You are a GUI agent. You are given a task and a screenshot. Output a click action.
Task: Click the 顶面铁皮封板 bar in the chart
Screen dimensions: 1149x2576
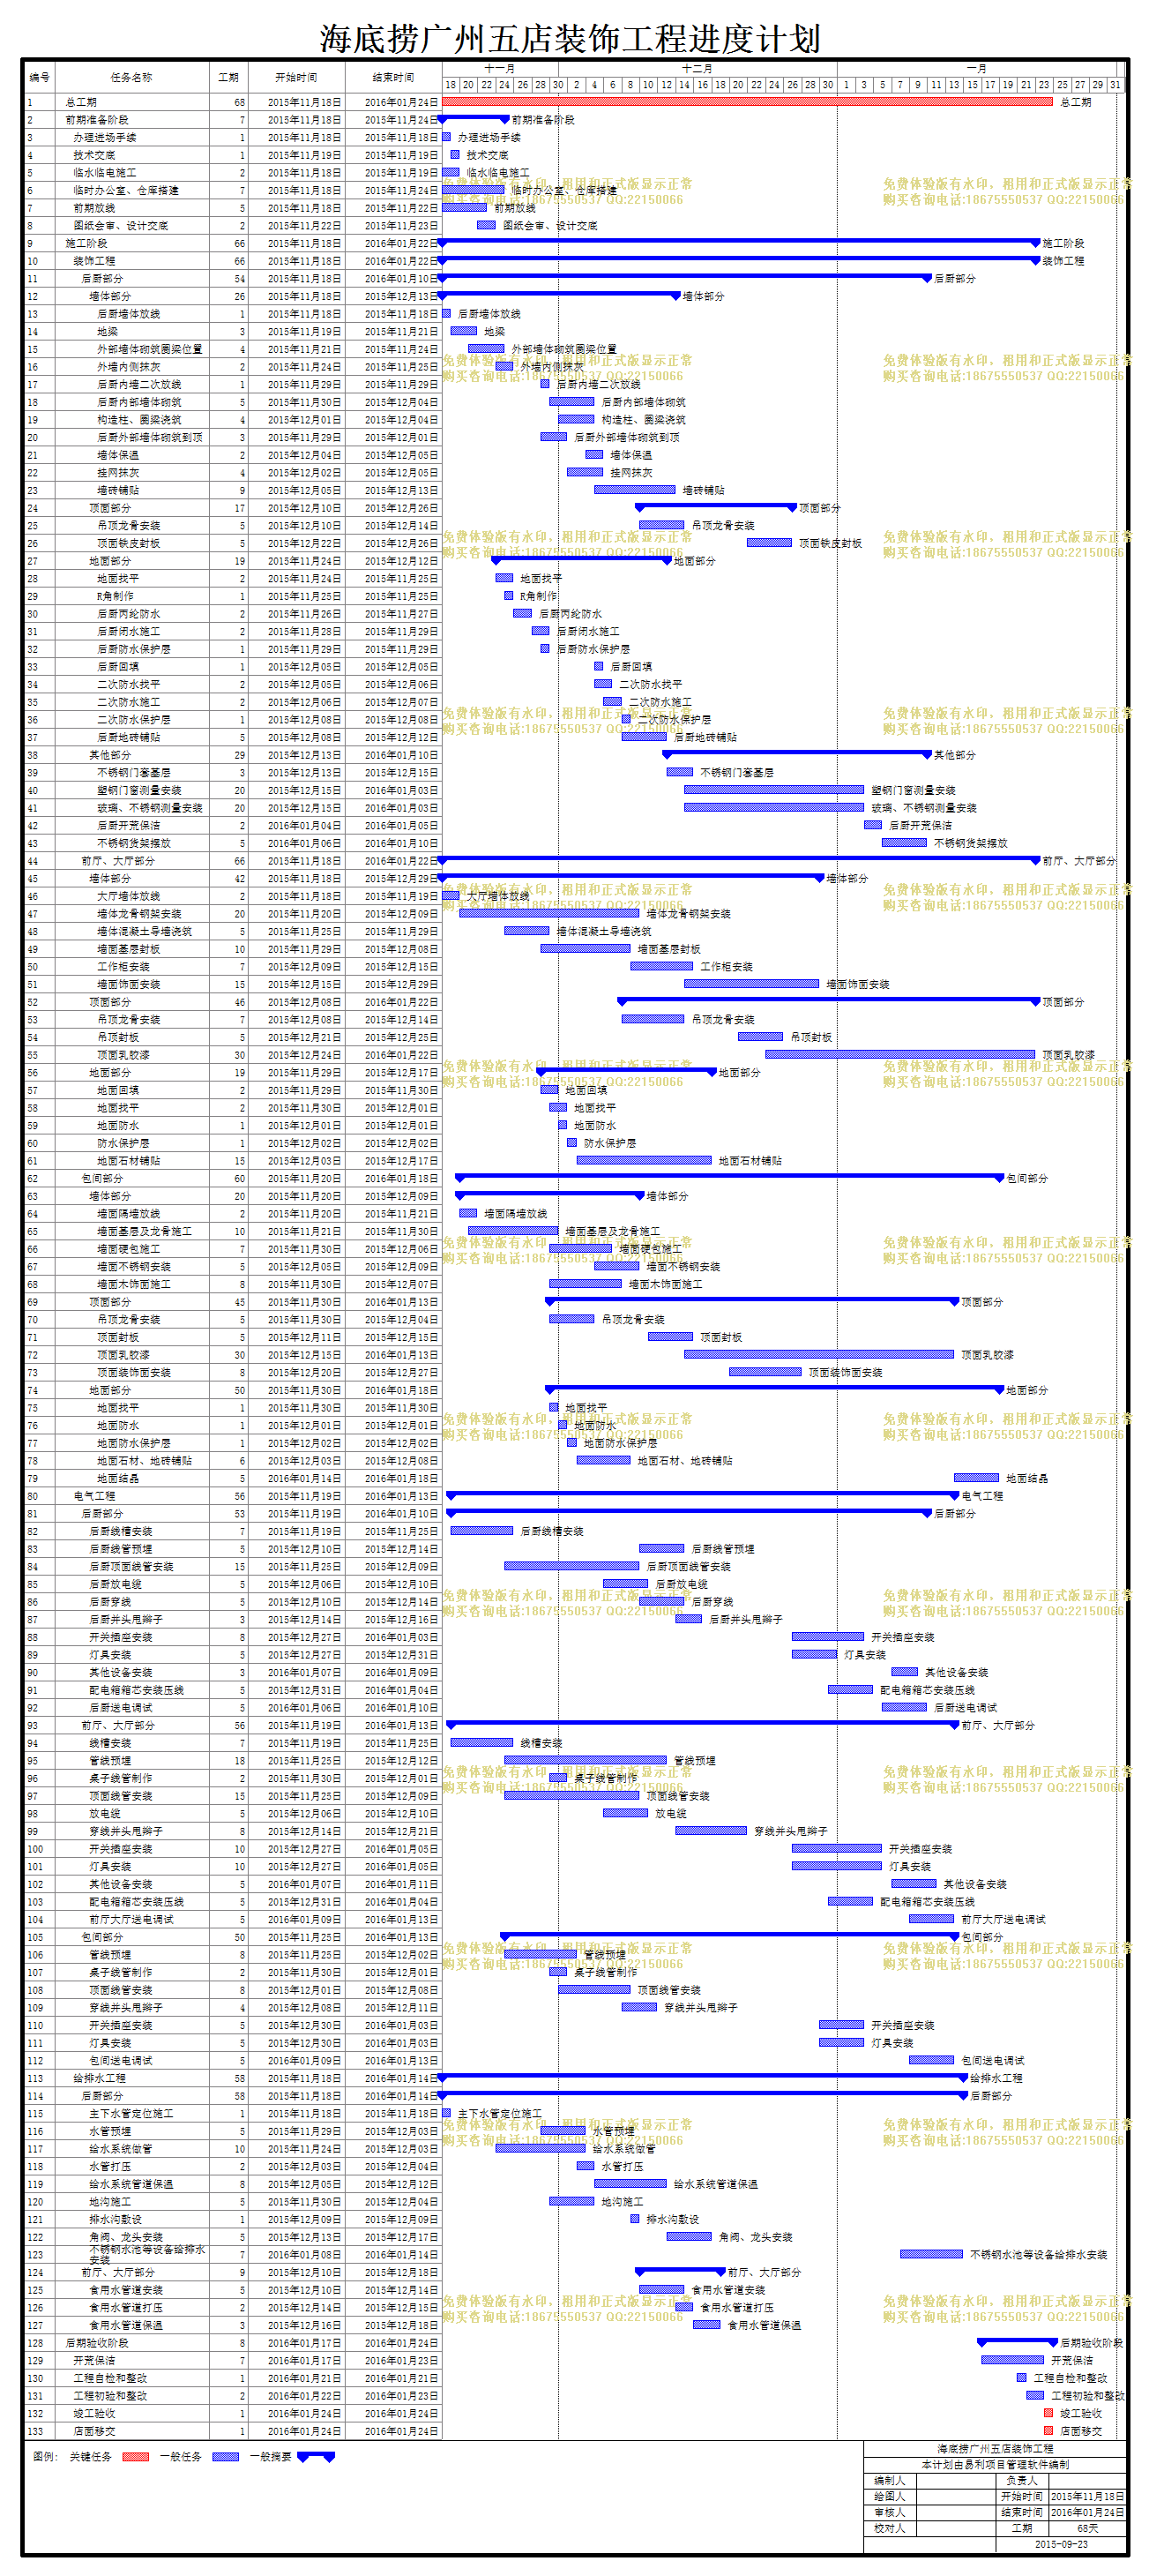769,543
